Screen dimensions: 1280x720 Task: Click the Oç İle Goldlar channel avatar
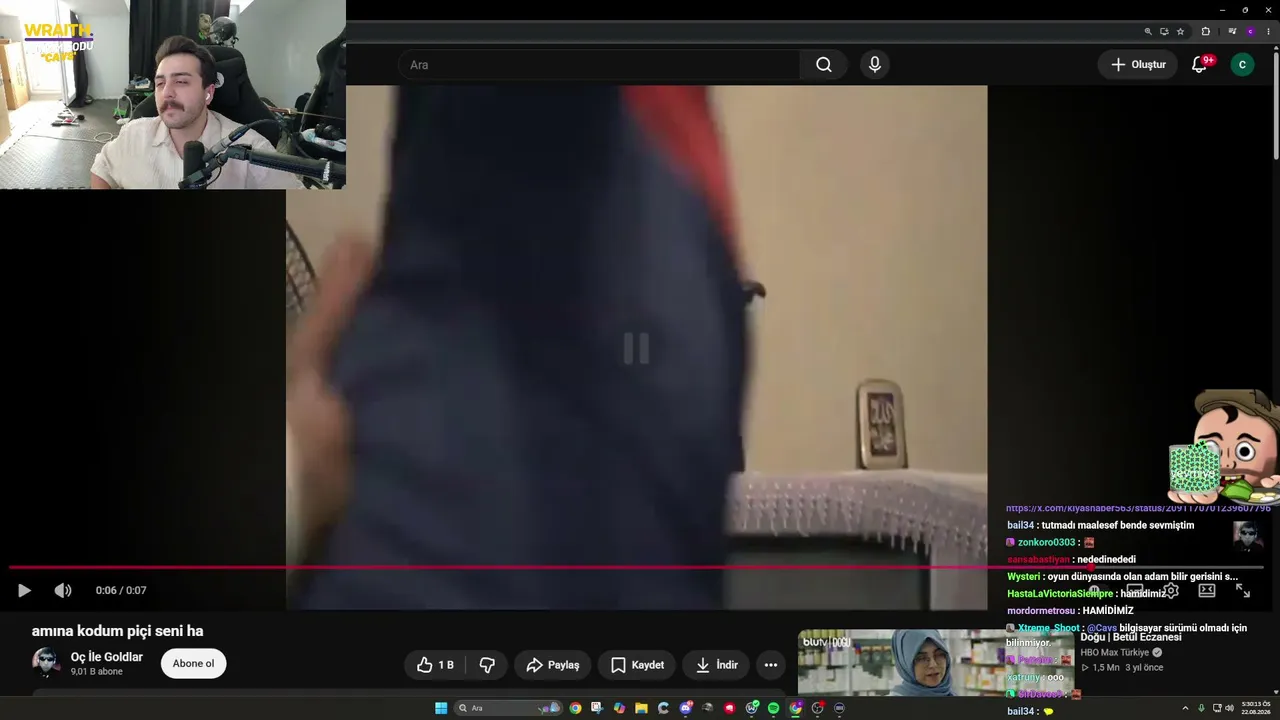click(x=46, y=663)
